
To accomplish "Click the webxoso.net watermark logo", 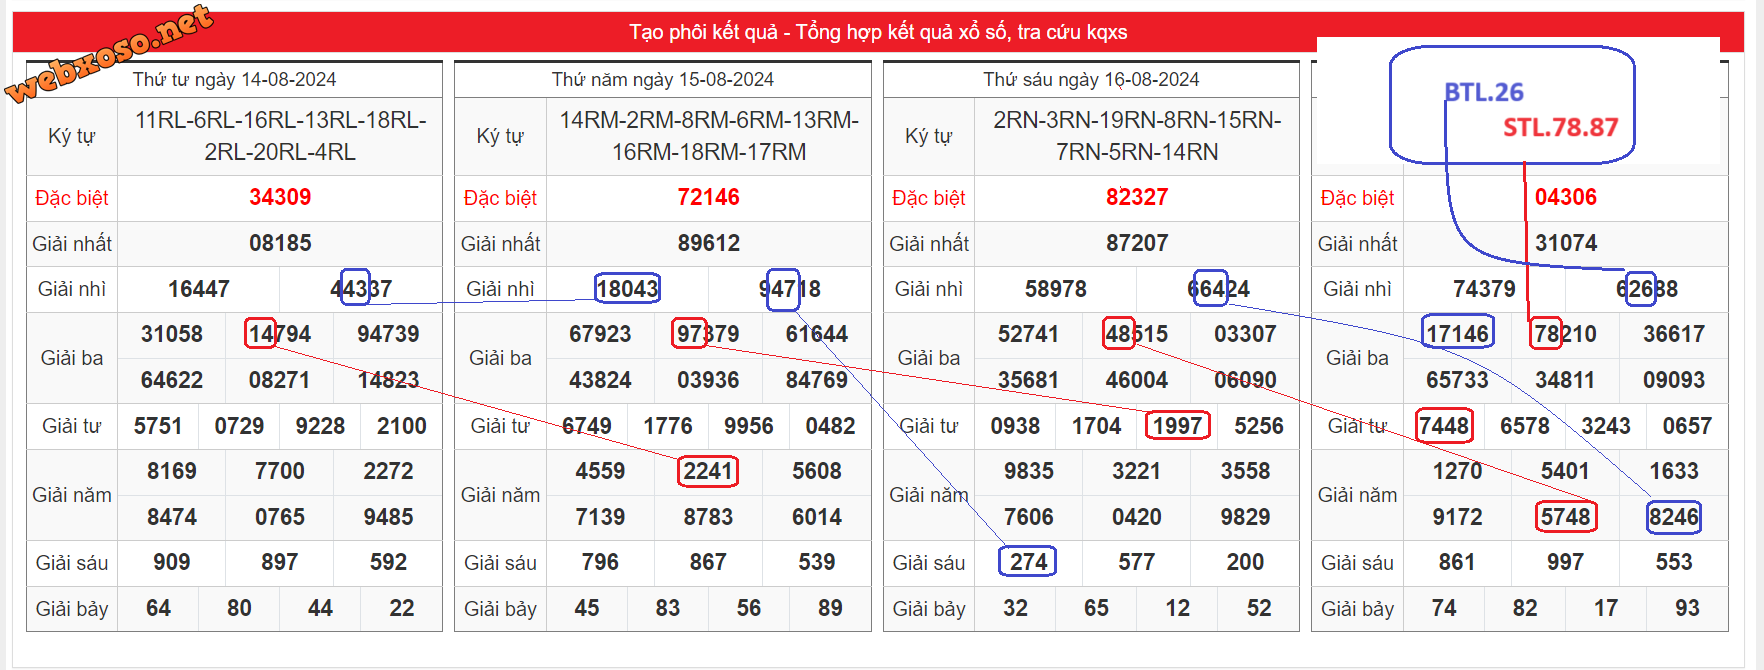I will (110, 52).
